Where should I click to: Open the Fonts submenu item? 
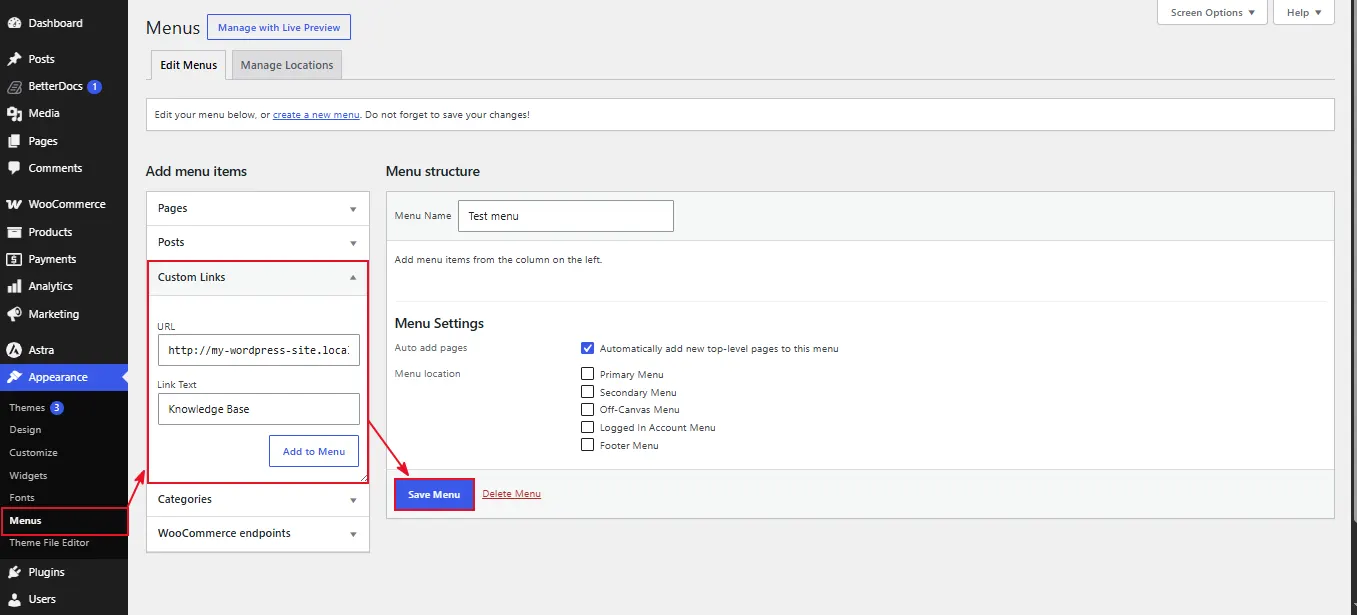[22, 497]
